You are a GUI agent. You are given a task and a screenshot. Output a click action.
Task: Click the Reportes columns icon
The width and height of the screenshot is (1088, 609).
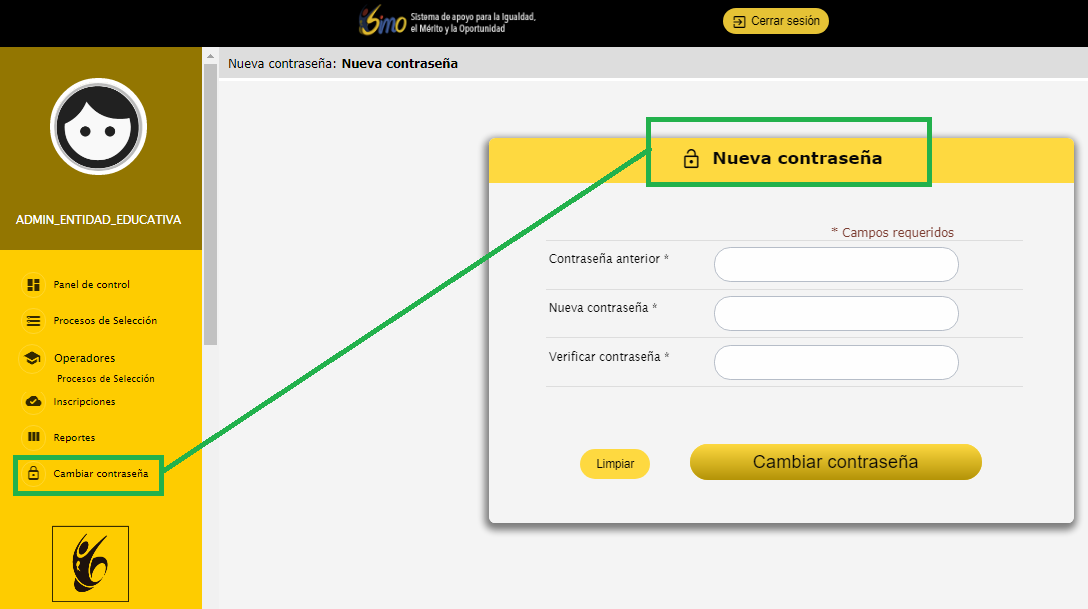33,438
